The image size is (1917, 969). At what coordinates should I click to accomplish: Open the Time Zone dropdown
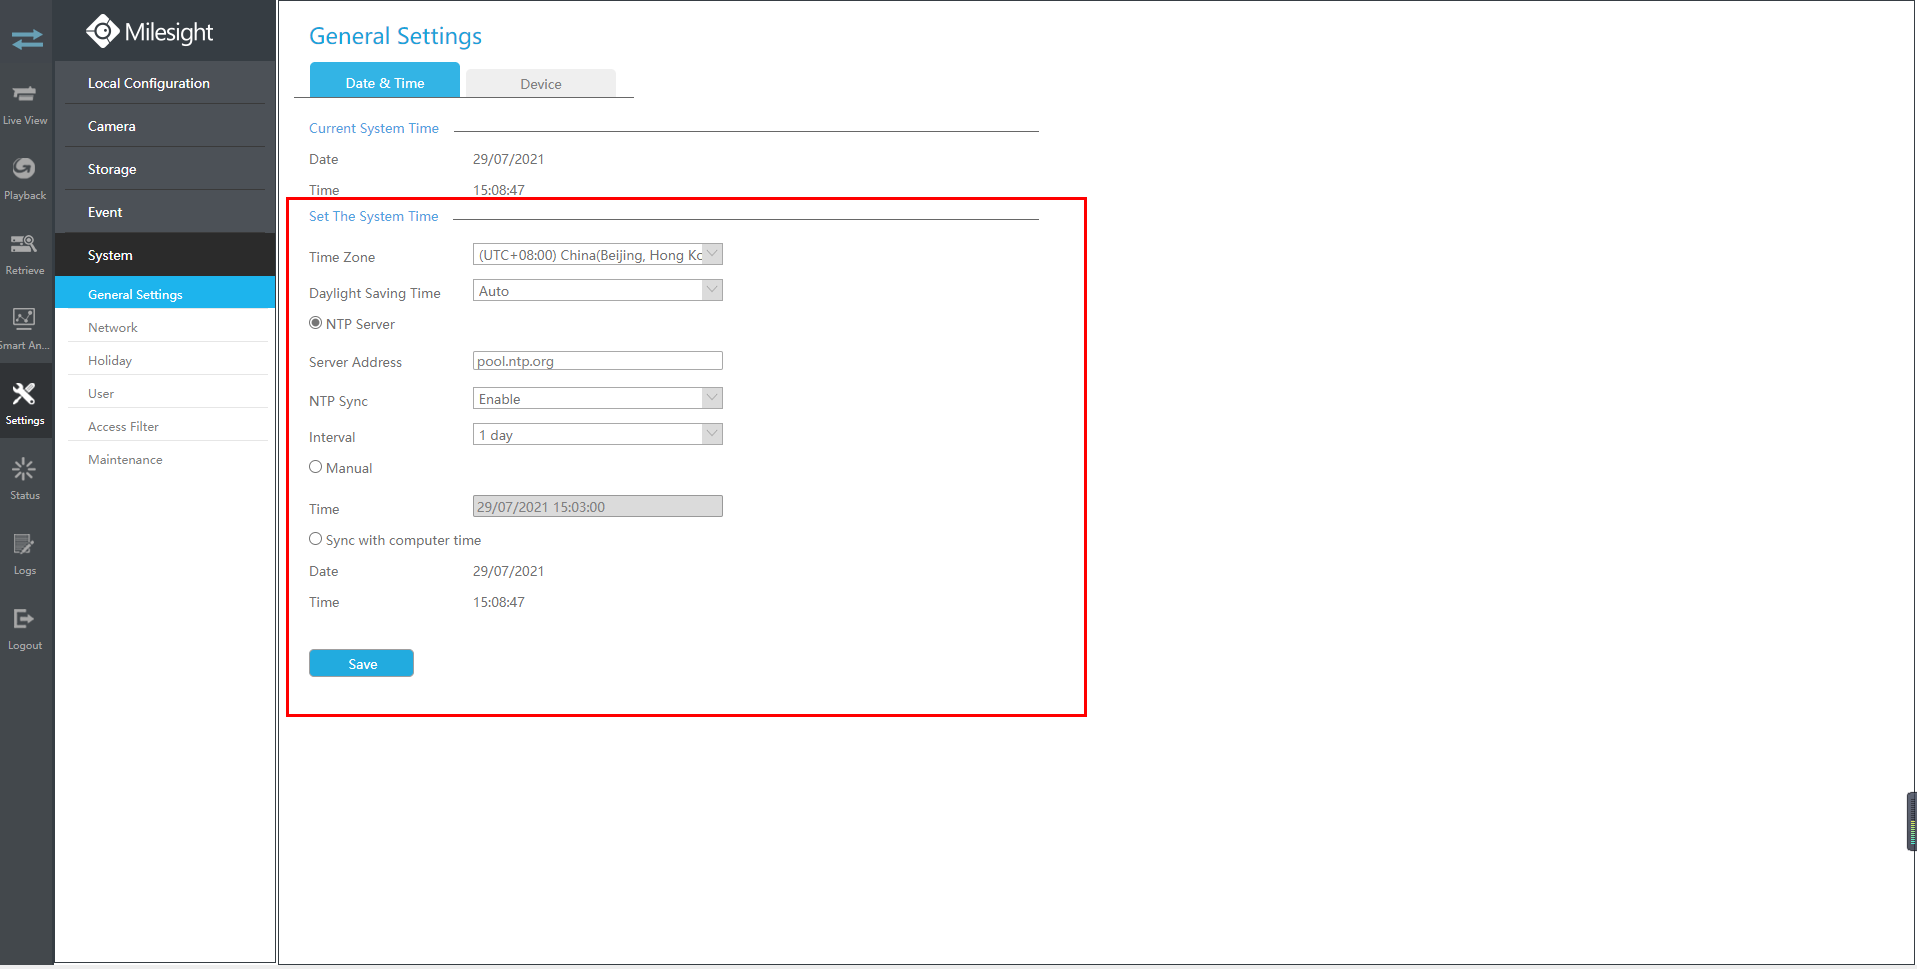tap(597, 255)
